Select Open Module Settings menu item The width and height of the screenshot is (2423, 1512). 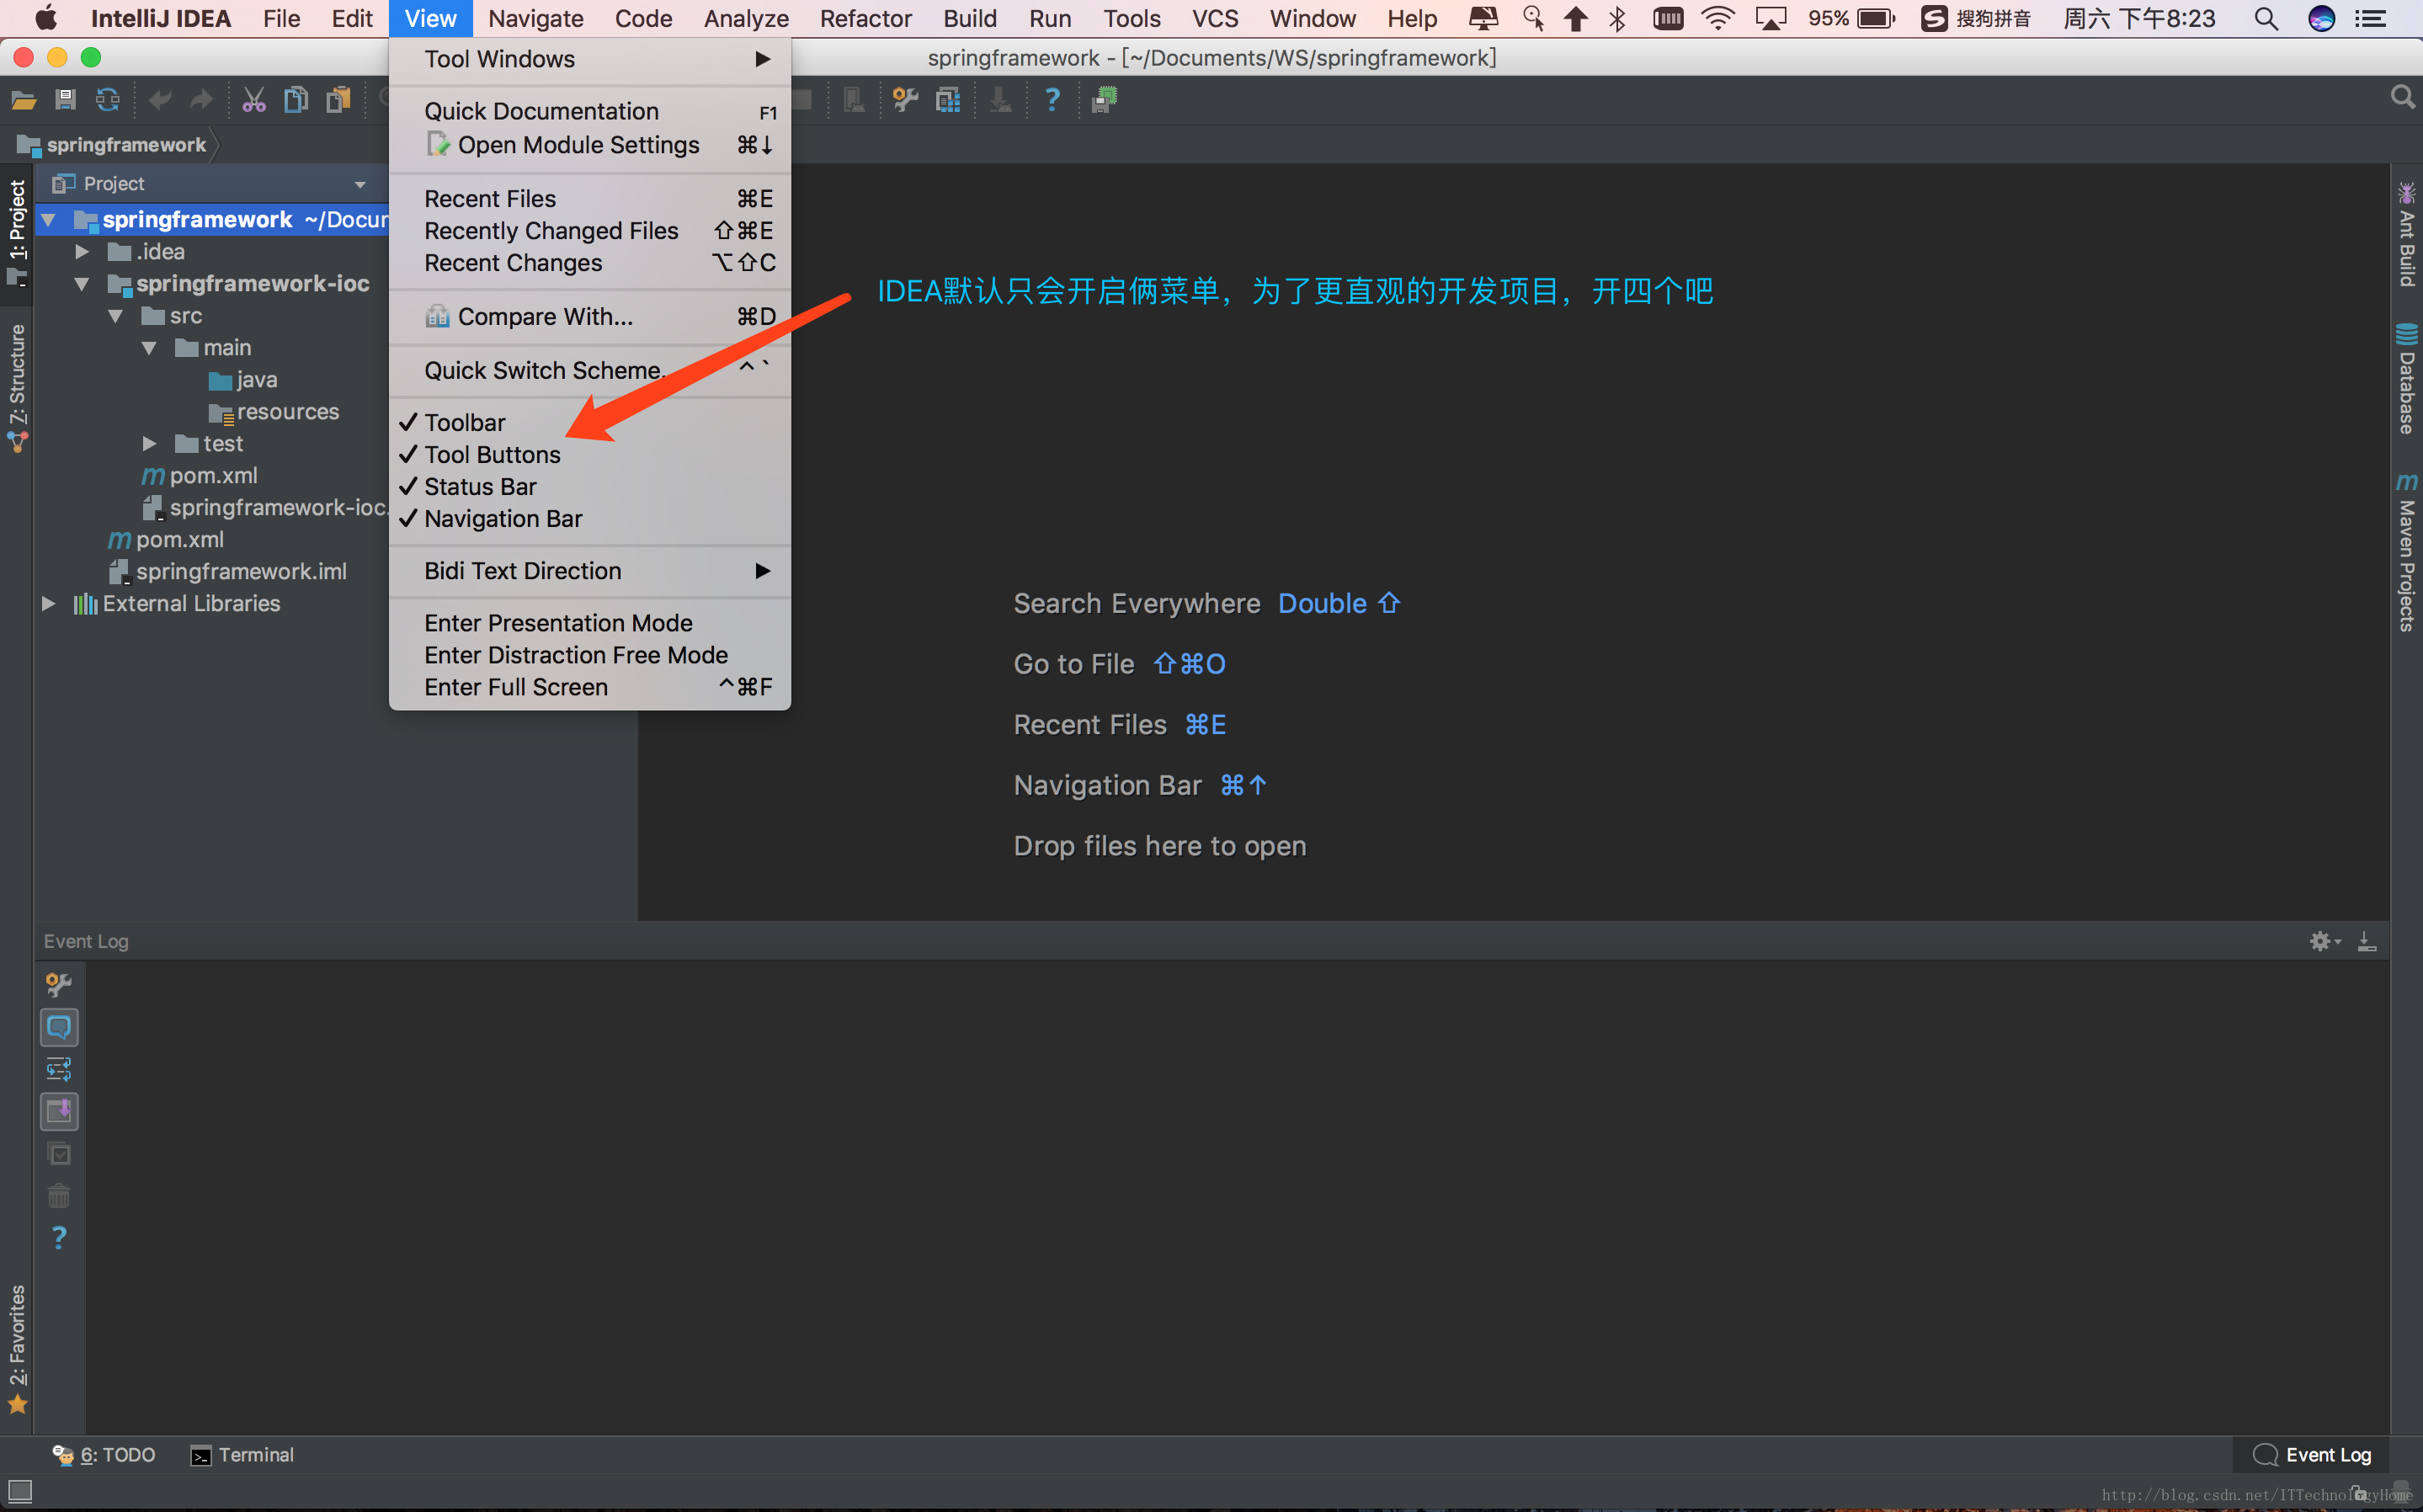[590, 145]
